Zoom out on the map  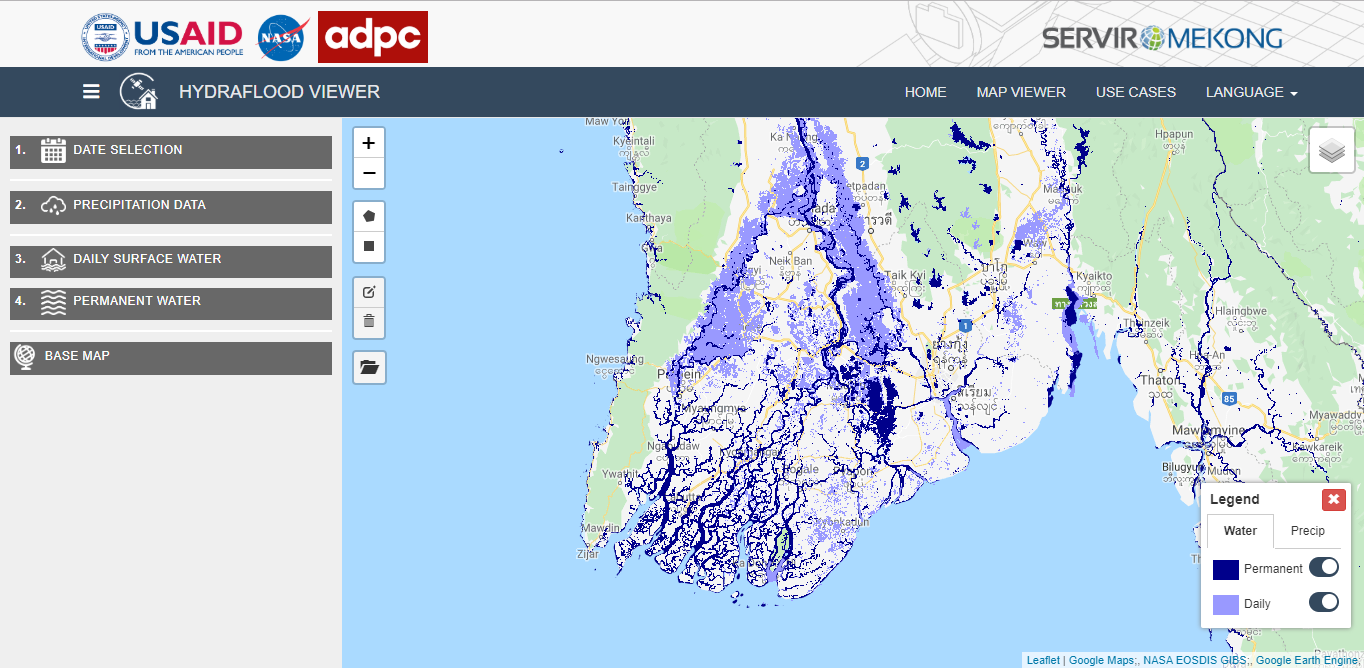coord(369,173)
